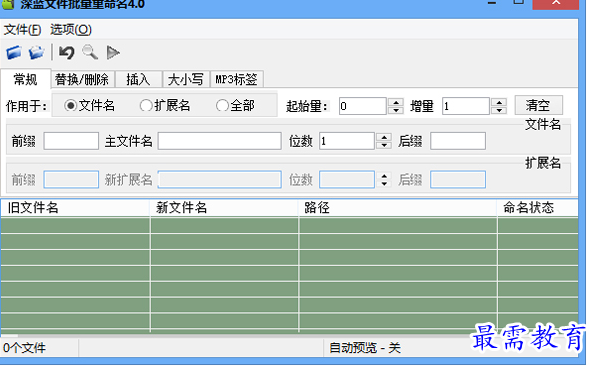The width and height of the screenshot is (594, 369).
Task: Open the 文件(F) menu
Action: [22, 30]
